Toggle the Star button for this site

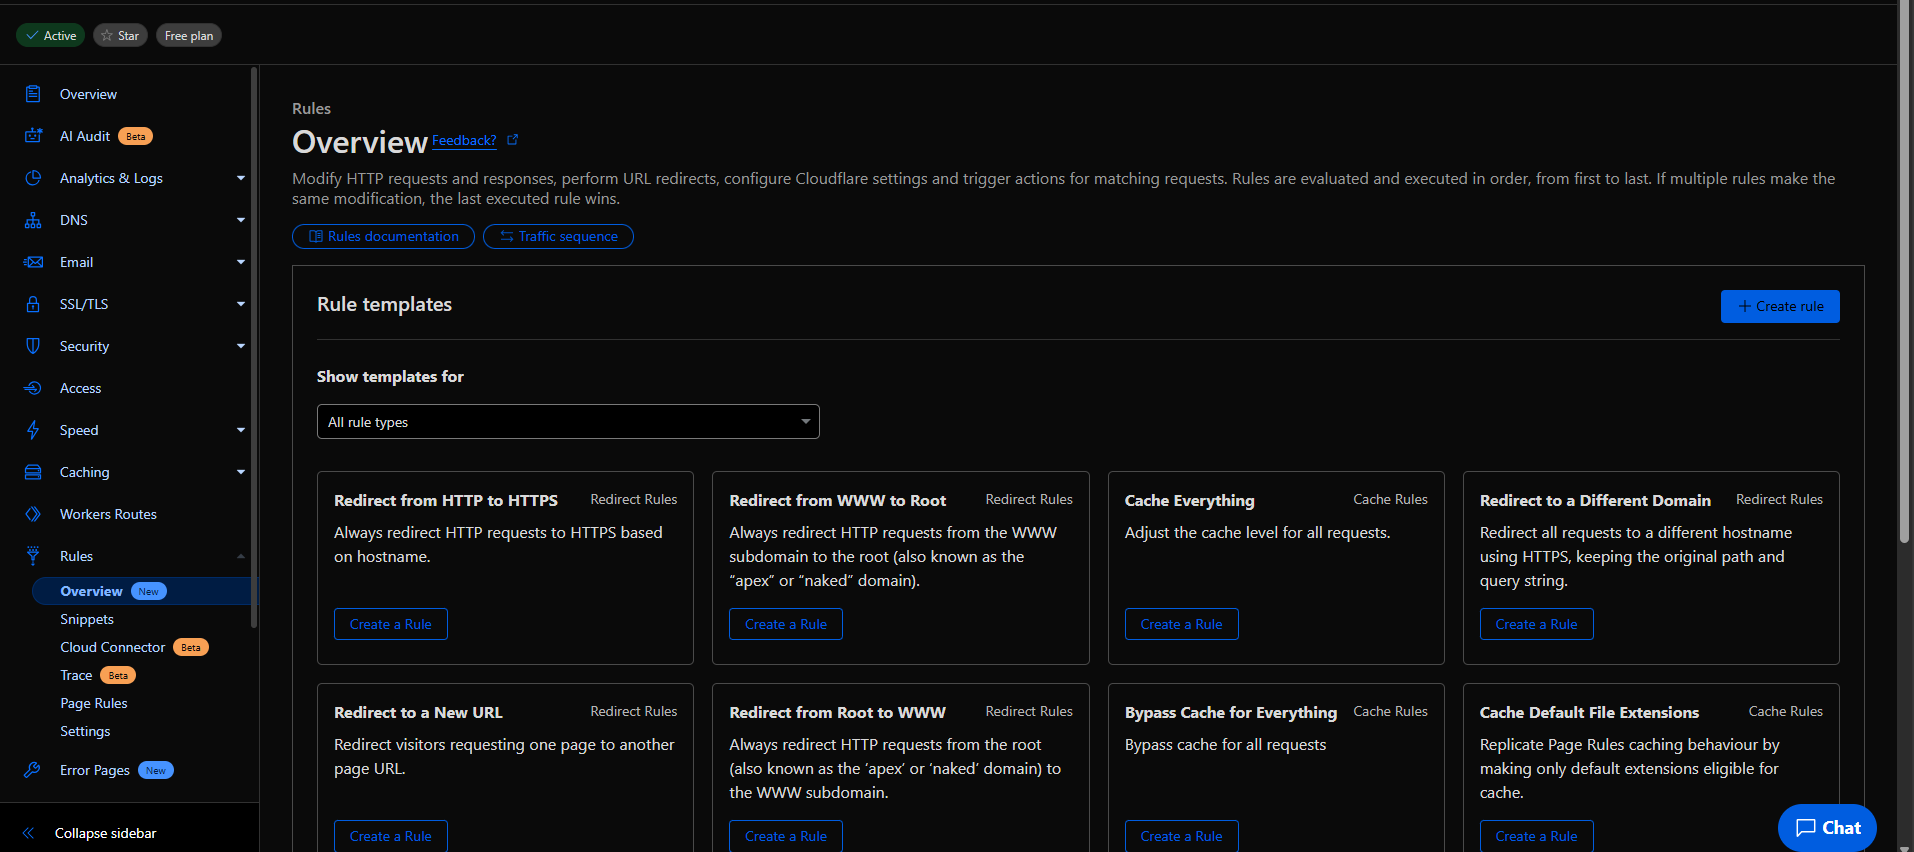pos(120,36)
